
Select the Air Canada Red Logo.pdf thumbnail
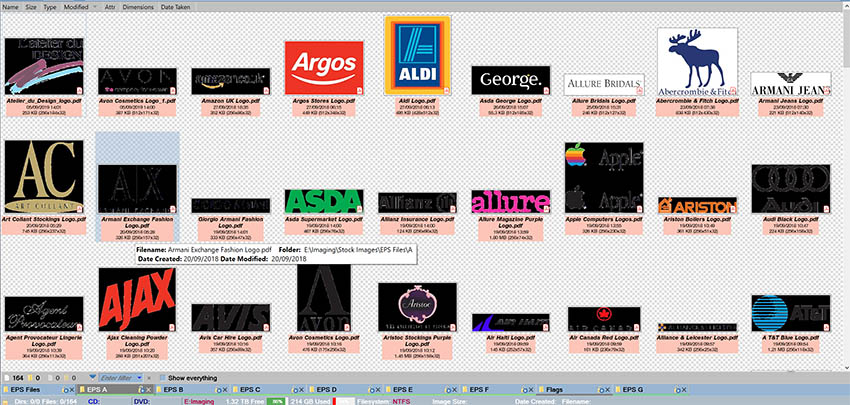pyautogui.click(x=604, y=319)
